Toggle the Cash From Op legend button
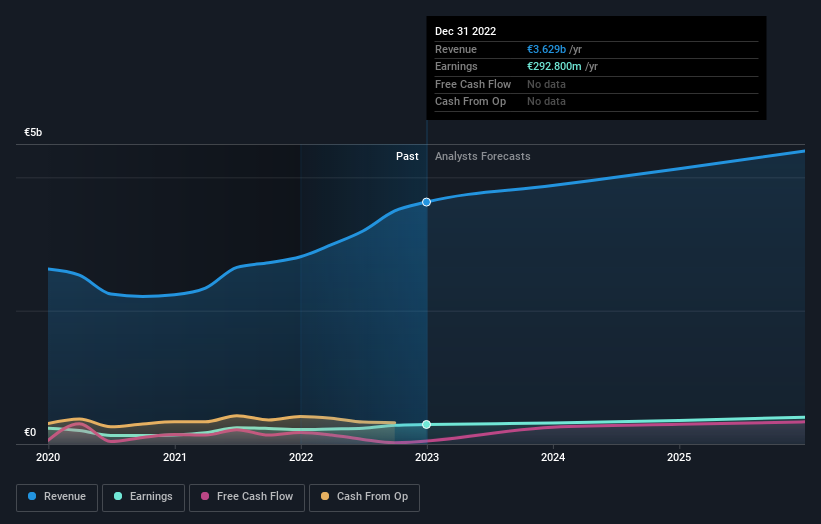Screen dimensions: 821x524 click(x=364, y=497)
